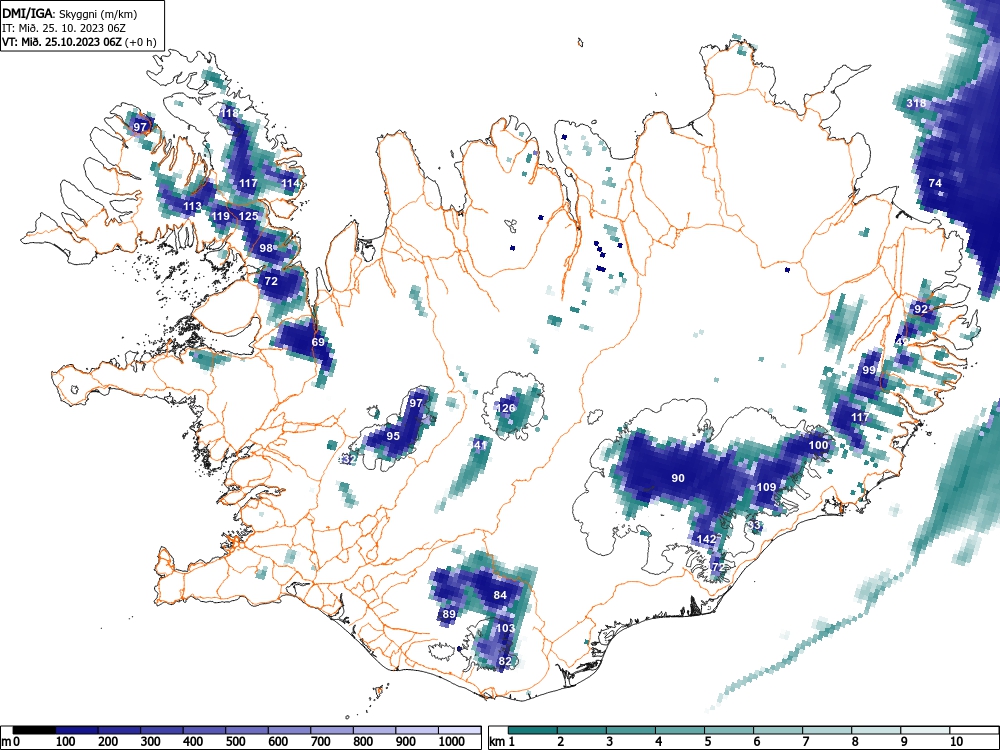Click the 103 value label
1000x750 pixels.
coord(505,628)
